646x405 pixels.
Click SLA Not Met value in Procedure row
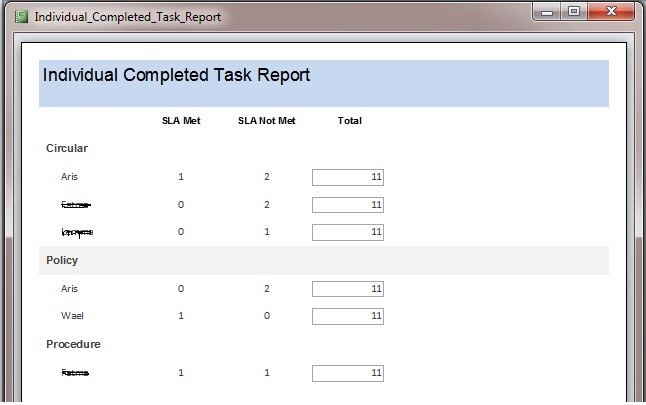click(267, 373)
